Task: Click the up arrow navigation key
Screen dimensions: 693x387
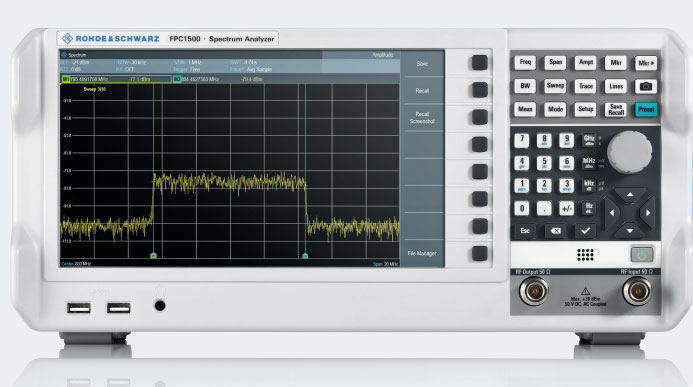Action: pyautogui.click(x=630, y=195)
